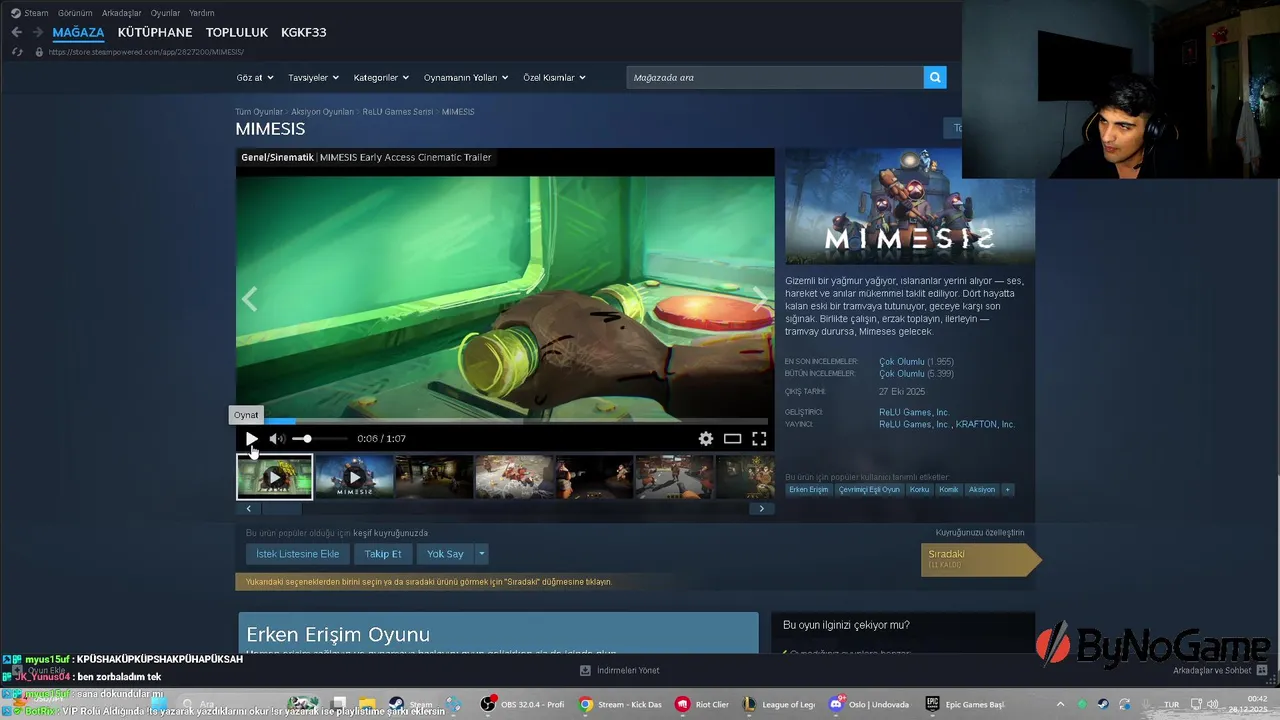Image resolution: width=1280 pixels, height=720 pixels.
Task: Open League of Legends taskbar item
Action: tap(779, 704)
